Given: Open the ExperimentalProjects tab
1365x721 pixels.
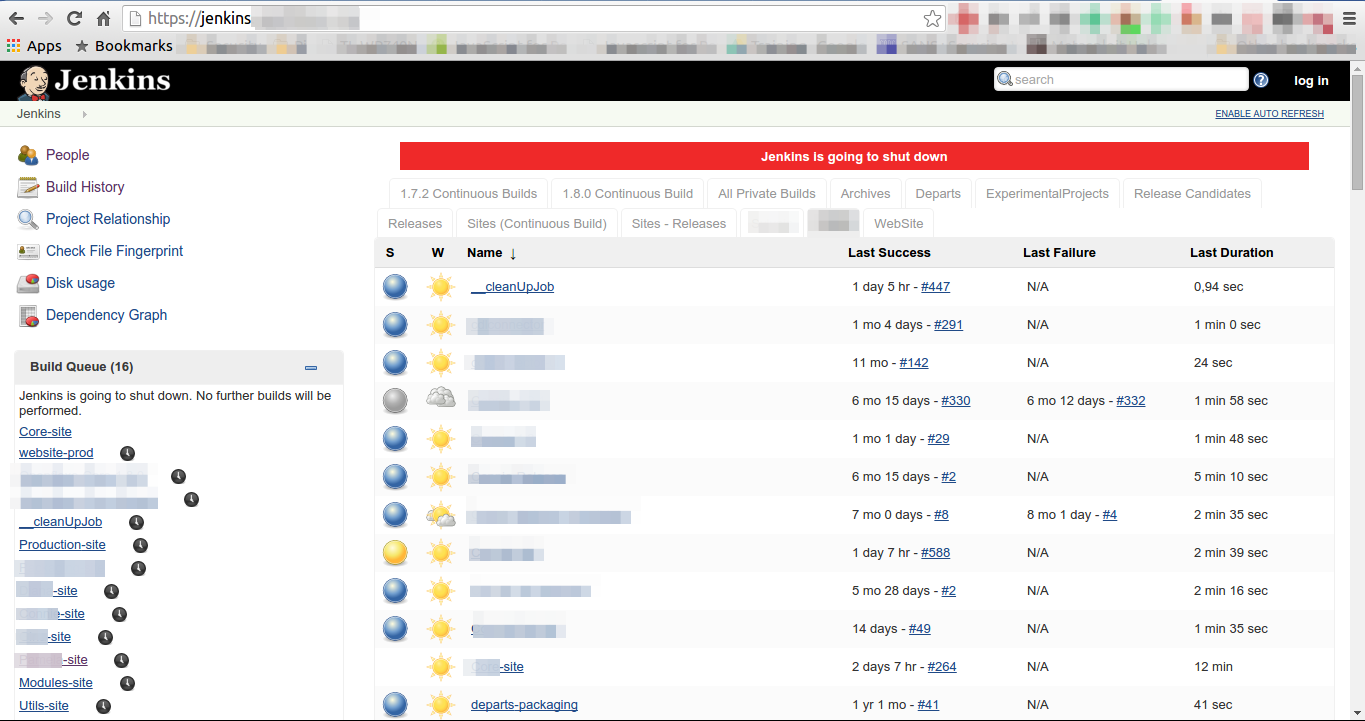Looking at the screenshot, I should pyautogui.click(x=1047, y=194).
